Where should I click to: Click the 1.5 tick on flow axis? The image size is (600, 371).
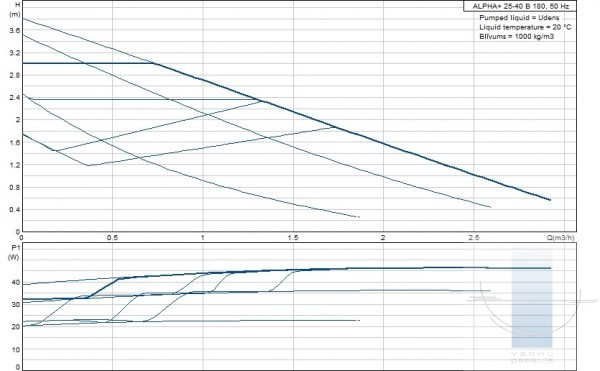[293, 238]
